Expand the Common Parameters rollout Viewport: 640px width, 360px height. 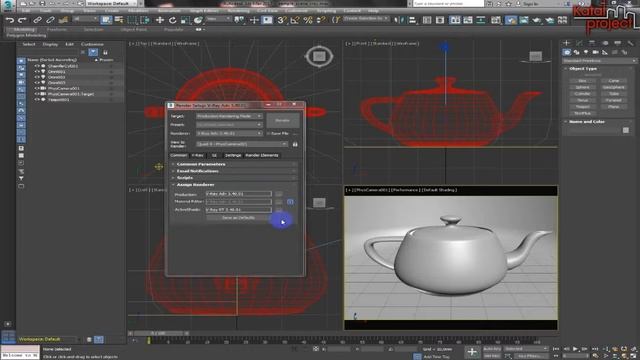pos(234,164)
